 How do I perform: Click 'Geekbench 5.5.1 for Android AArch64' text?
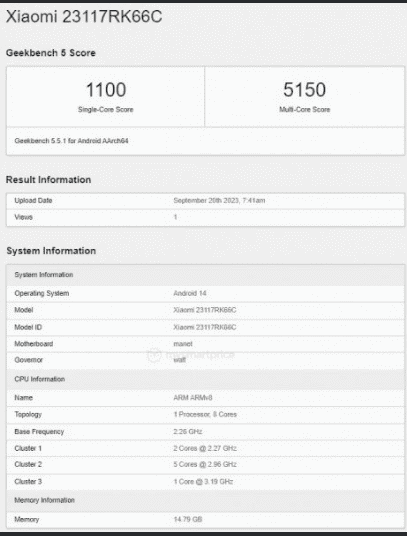(71, 141)
